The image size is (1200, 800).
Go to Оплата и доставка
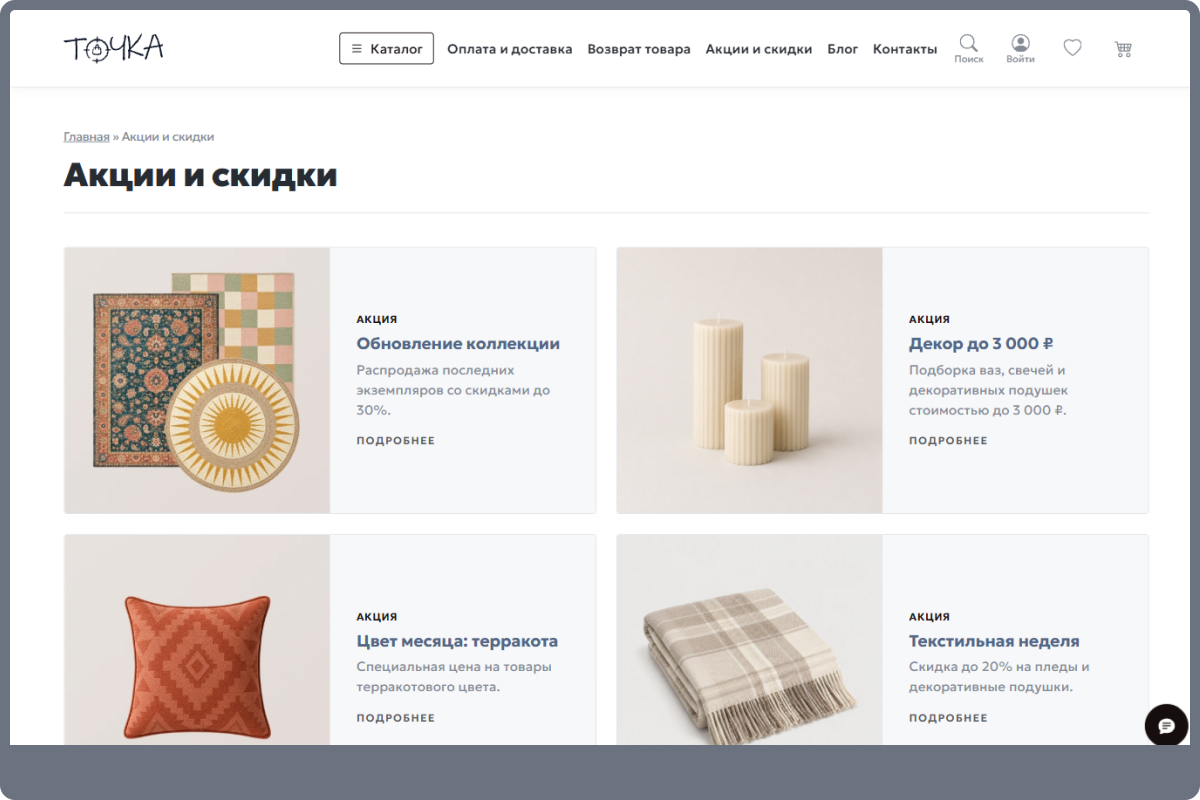tap(510, 49)
